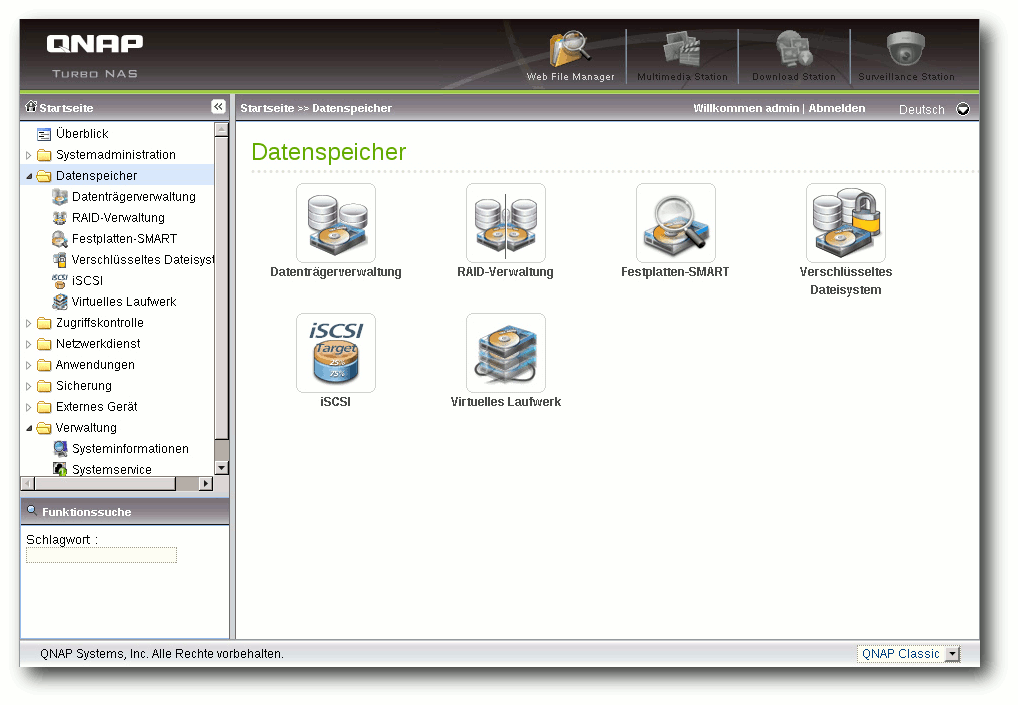Click Festplatten-SMART caption in main panel
This screenshot has height=705, width=1018.
675,272
